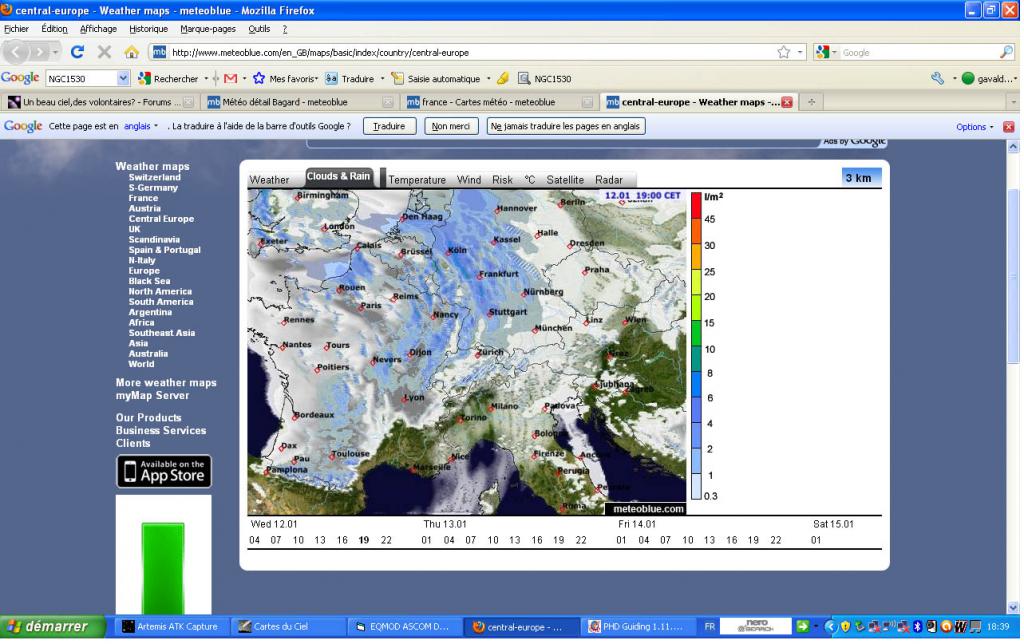This screenshot has height=644, width=1024.
Task: Open the Southeast Asia map link
Action: pos(161,332)
